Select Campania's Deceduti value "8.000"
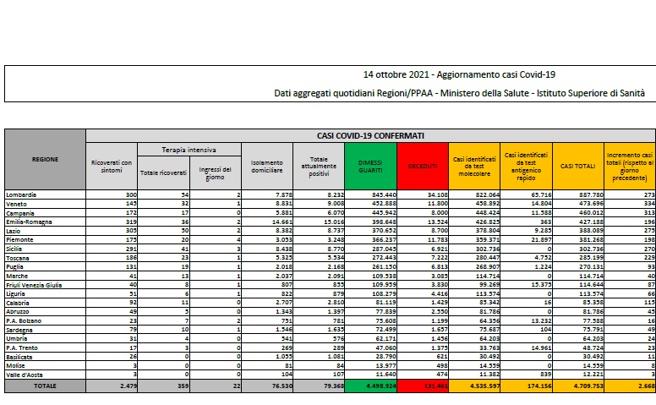 point(439,213)
